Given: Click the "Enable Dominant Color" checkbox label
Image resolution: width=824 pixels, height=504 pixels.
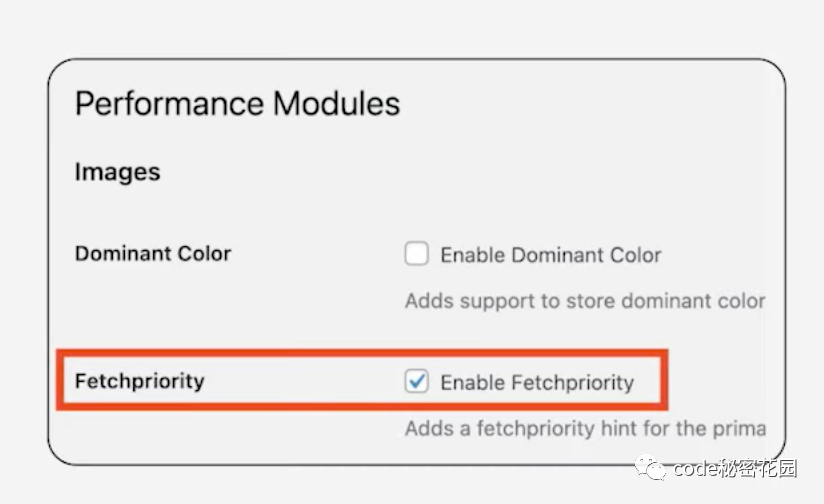Looking at the screenshot, I should point(550,255).
